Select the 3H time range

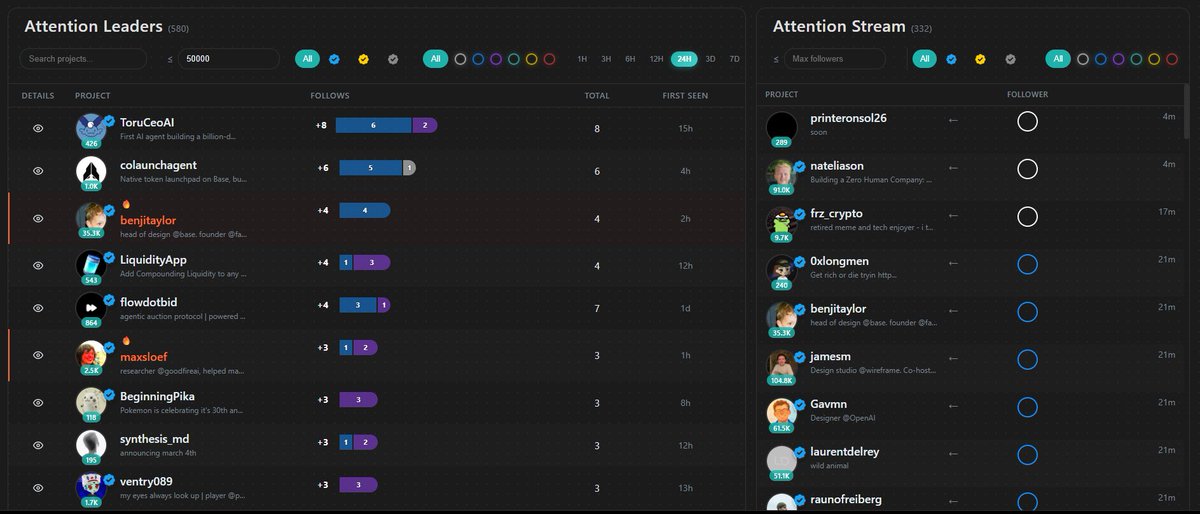606,59
